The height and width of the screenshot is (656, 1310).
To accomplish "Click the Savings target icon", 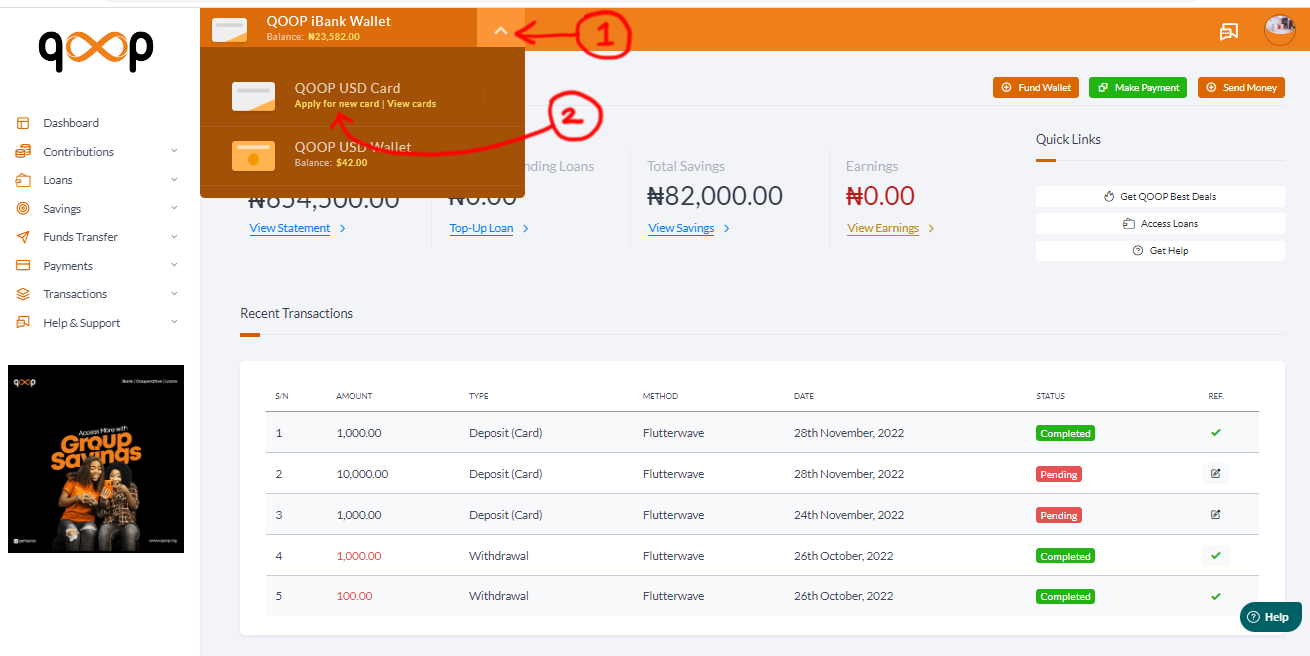I will pyautogui.click(x=23, y=209).
